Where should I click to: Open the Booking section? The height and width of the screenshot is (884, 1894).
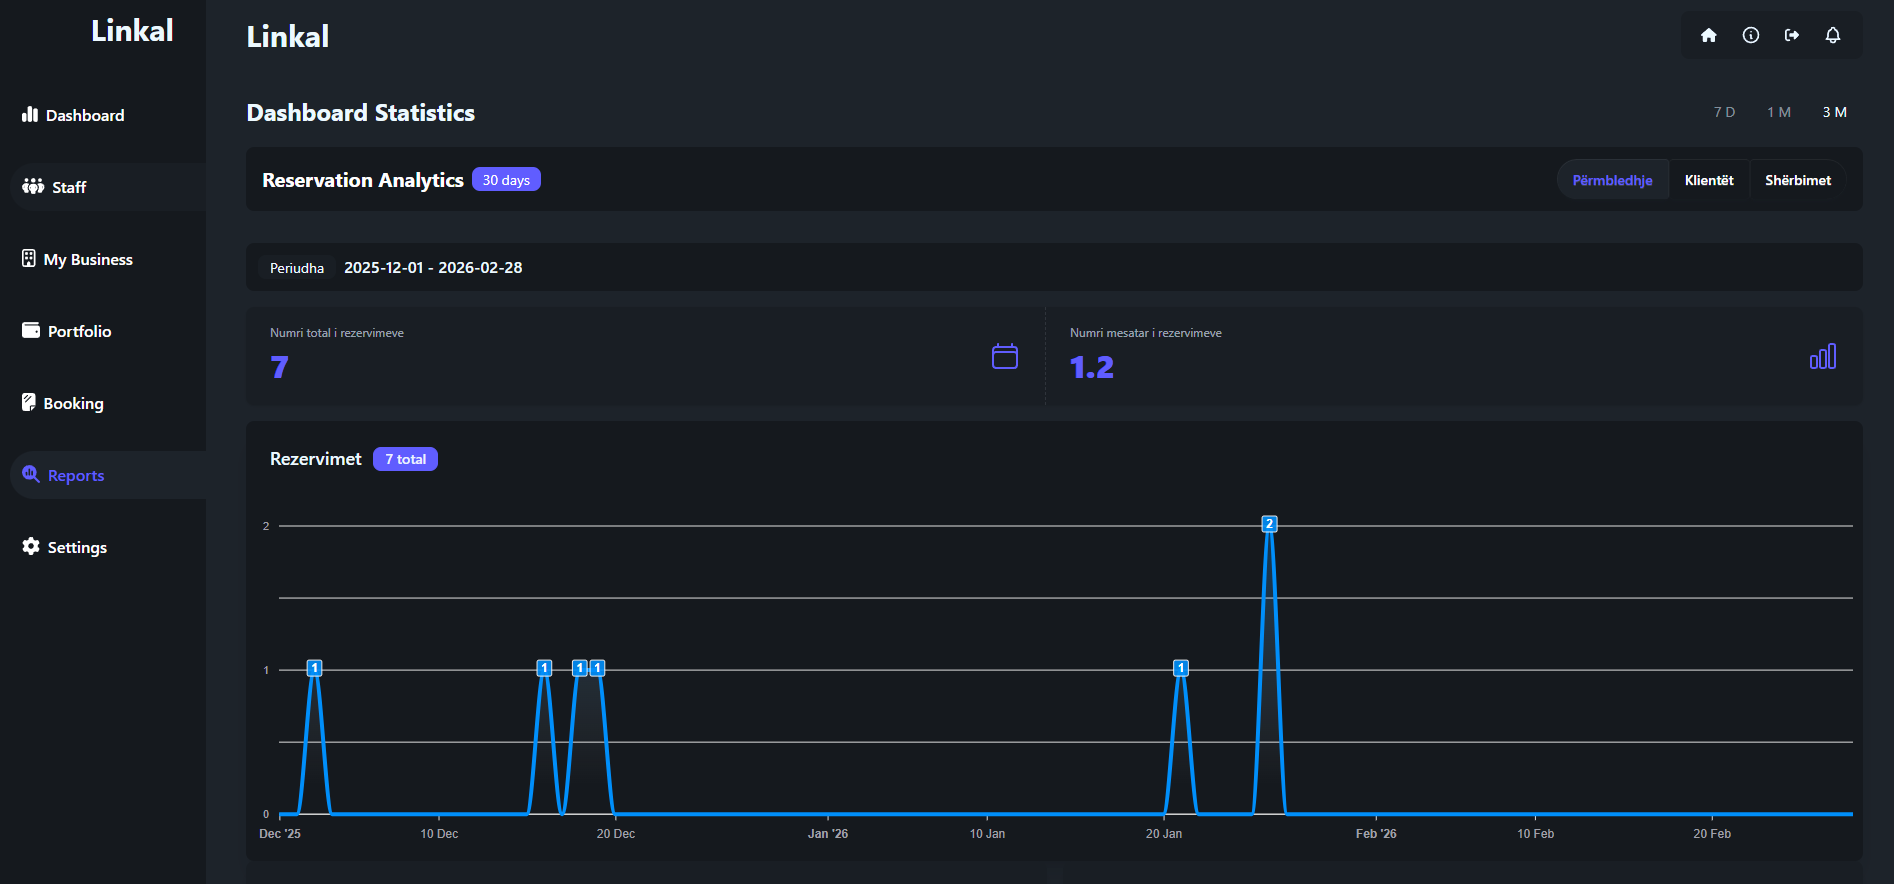click(63, 403)
